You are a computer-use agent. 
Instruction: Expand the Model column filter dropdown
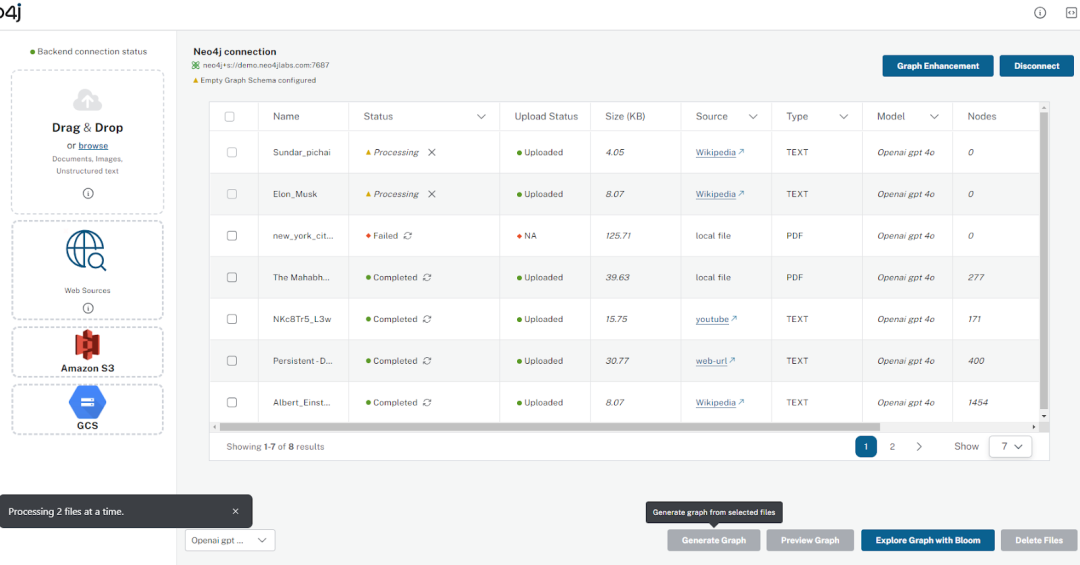coord(935,116)
